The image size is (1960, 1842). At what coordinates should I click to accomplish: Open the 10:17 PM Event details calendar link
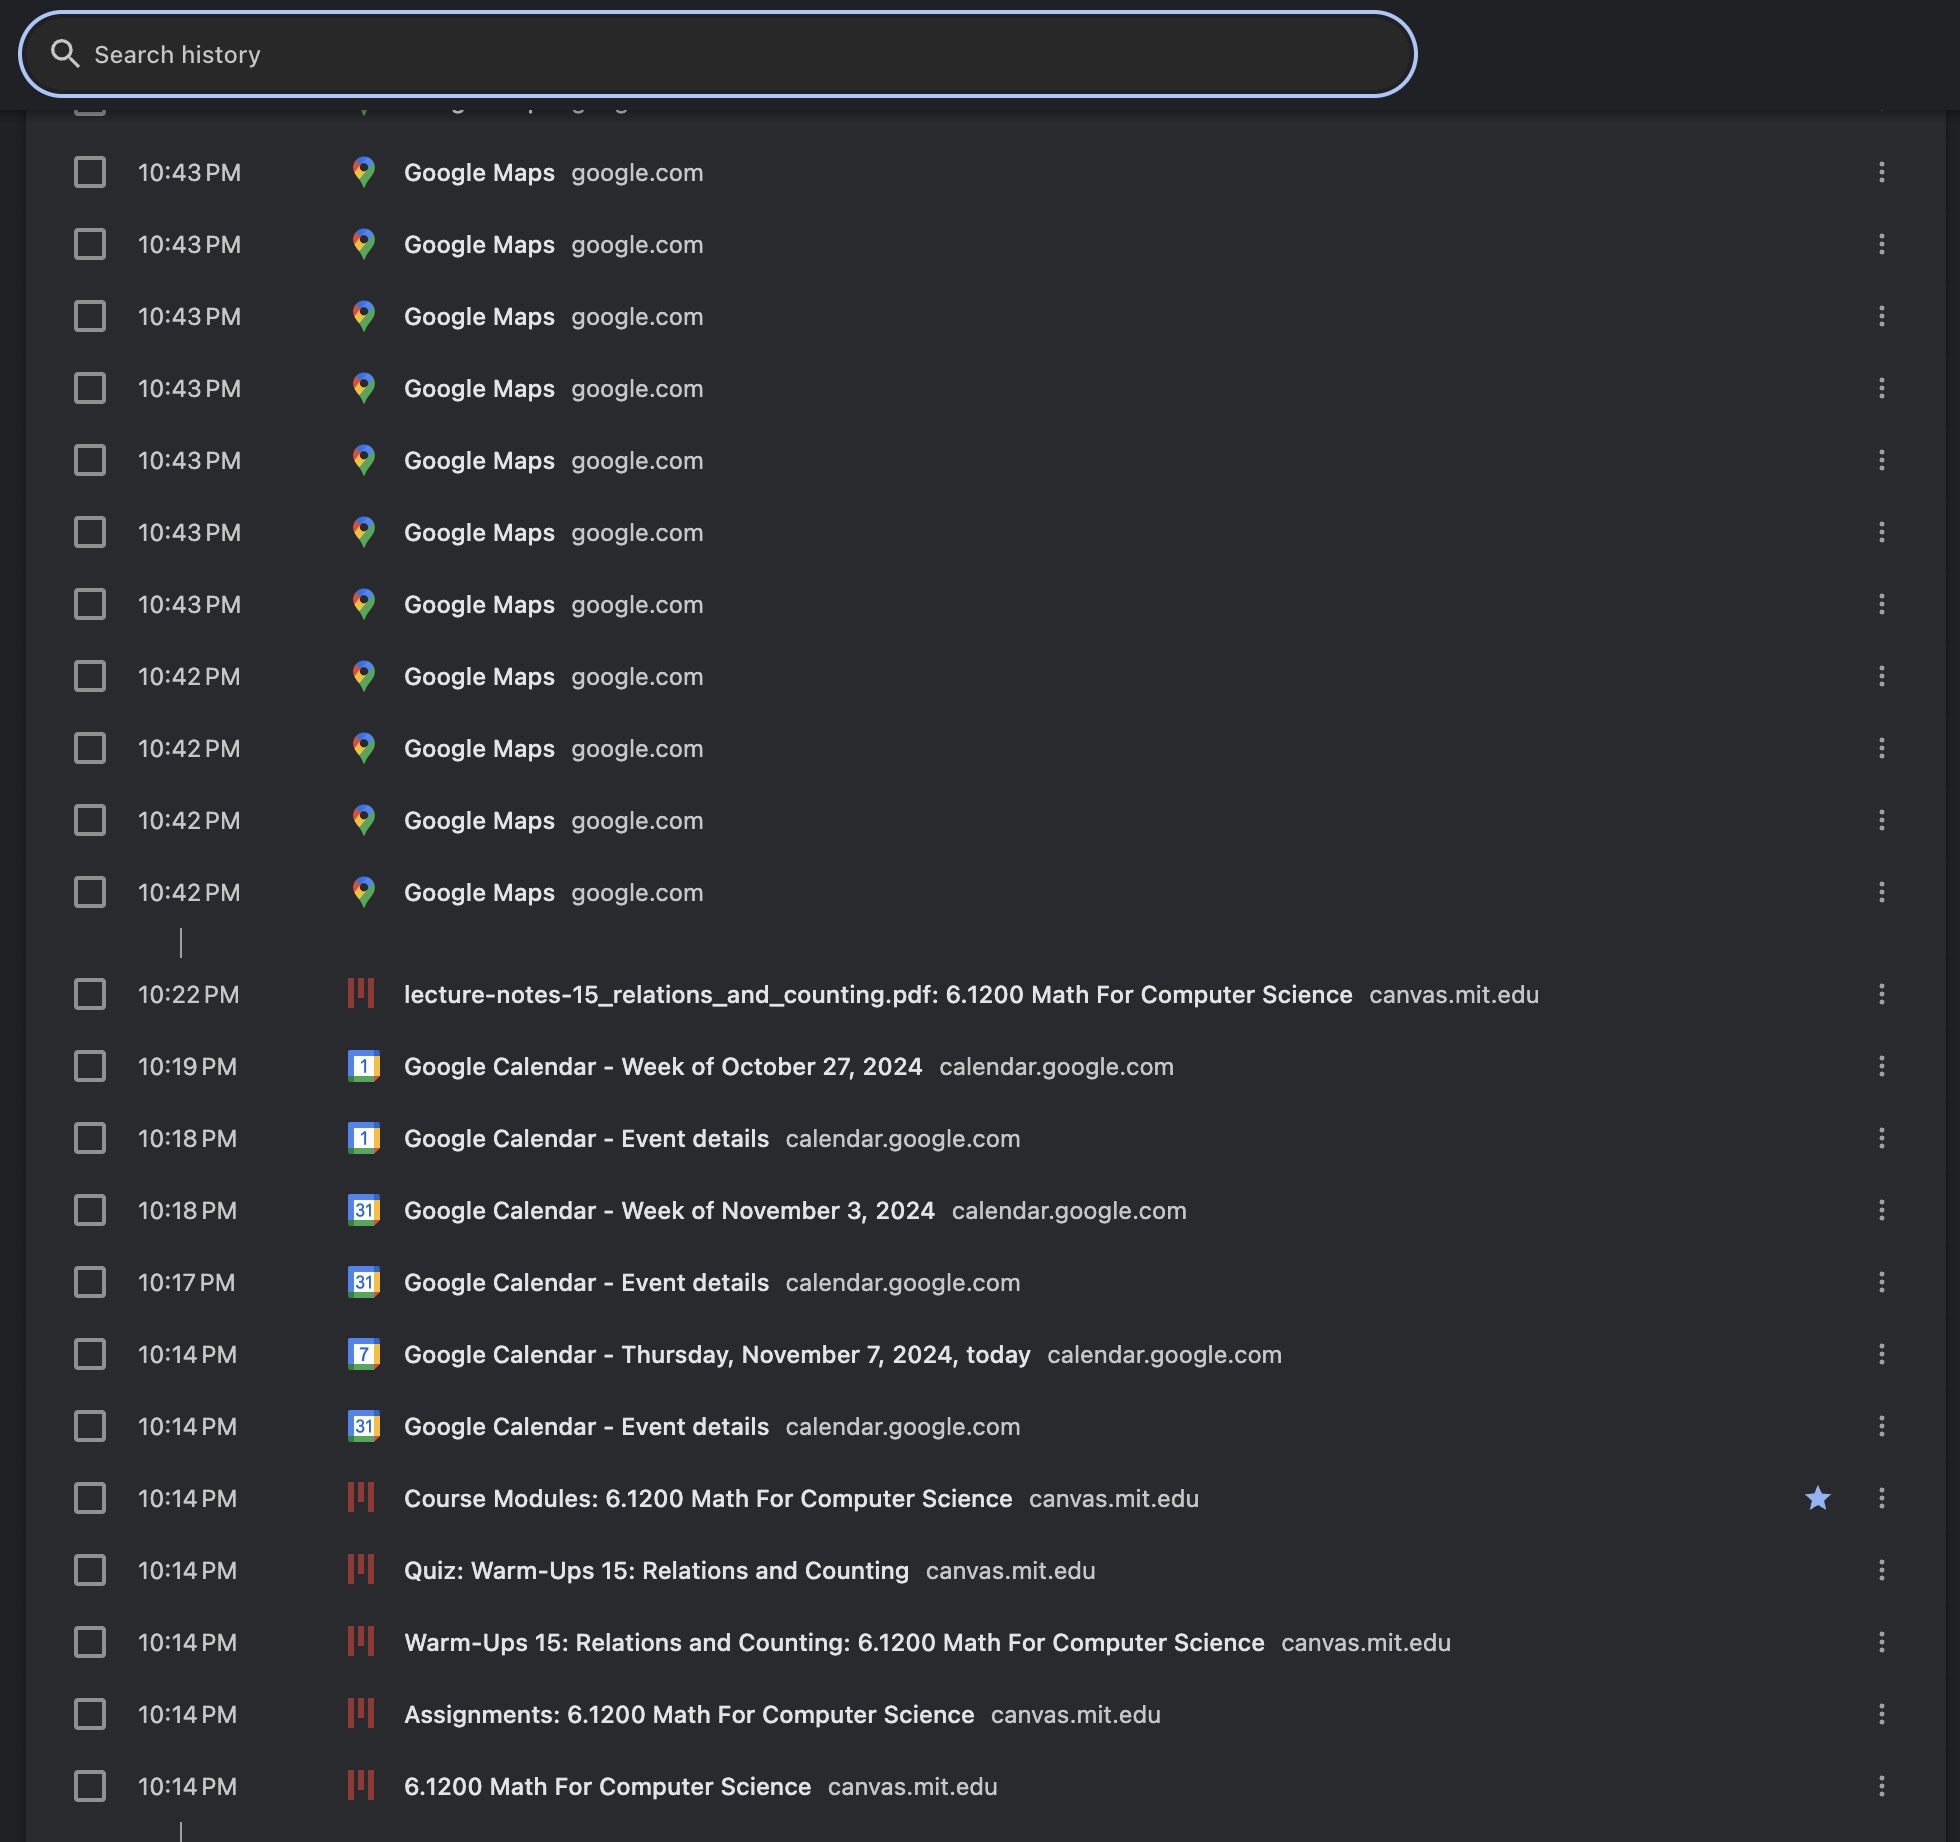(x=586, y=1282)
